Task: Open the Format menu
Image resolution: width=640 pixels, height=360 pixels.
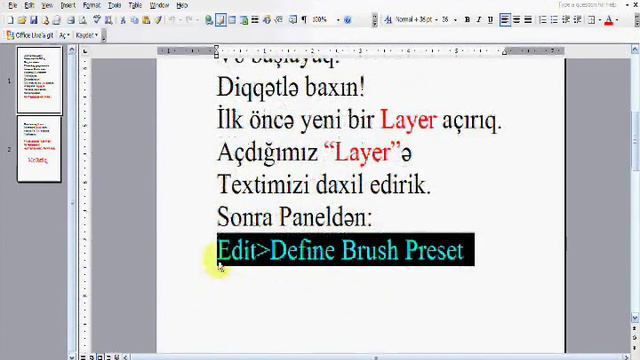Action: click(91, 5)
